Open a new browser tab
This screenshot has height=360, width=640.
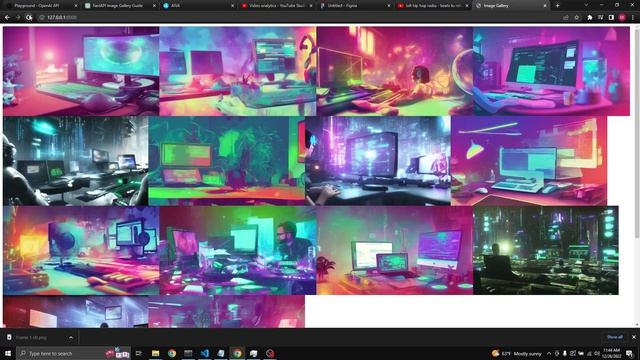click(x=558, y=6)
